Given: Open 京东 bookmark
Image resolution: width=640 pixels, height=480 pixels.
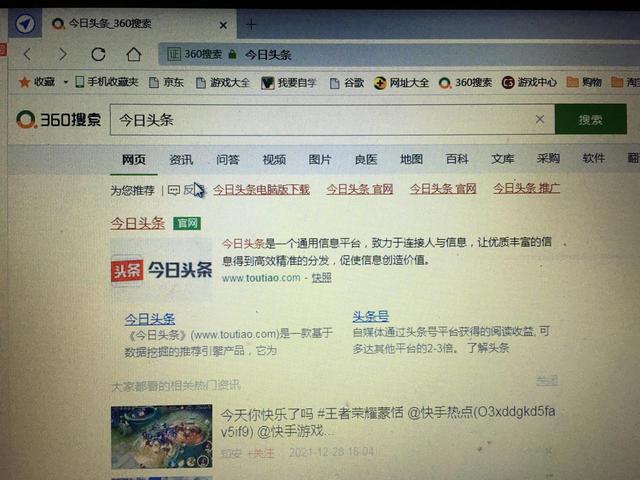Looking at the screenshot, I should pos(167,82).
